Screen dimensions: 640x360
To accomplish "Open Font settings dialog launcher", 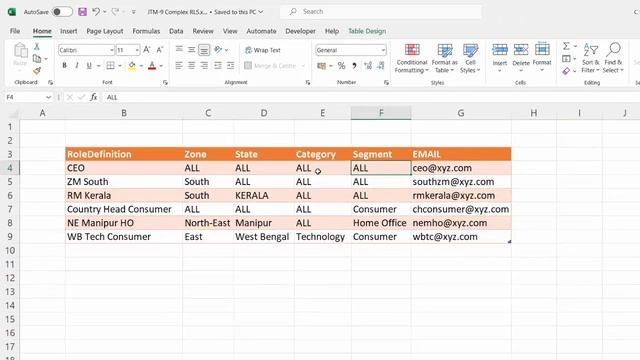I will pyautogui.click(x=165, y=82).
